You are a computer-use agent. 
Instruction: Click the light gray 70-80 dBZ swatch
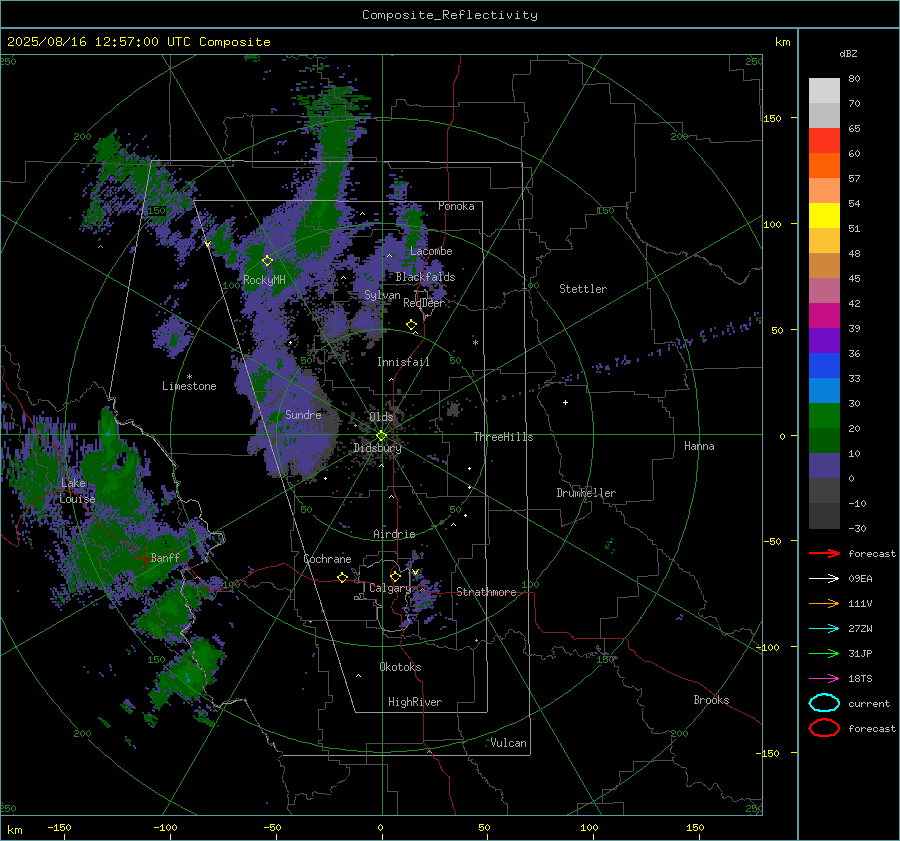pos(824,91)
